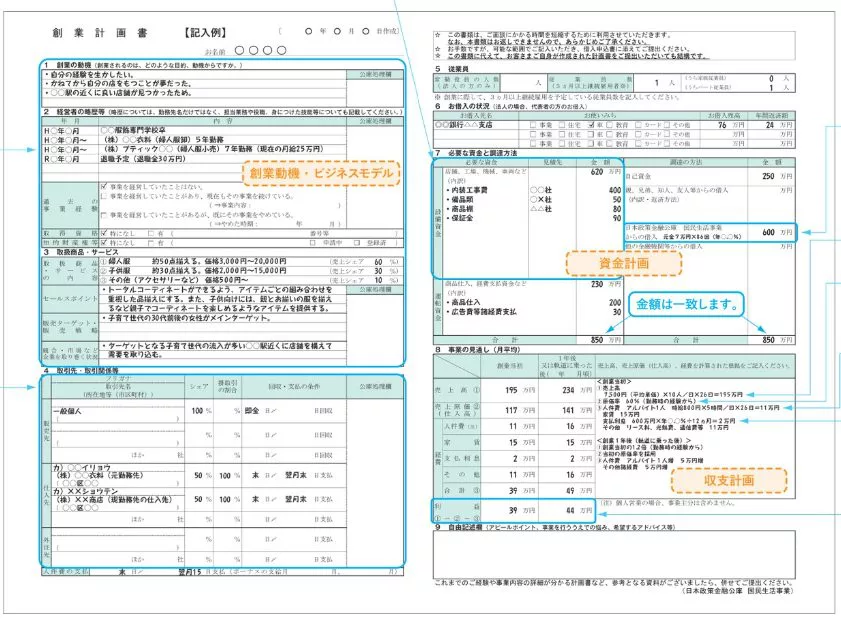
Task: Check the "申請中" checkbox
Action: (x=312, y=243)
